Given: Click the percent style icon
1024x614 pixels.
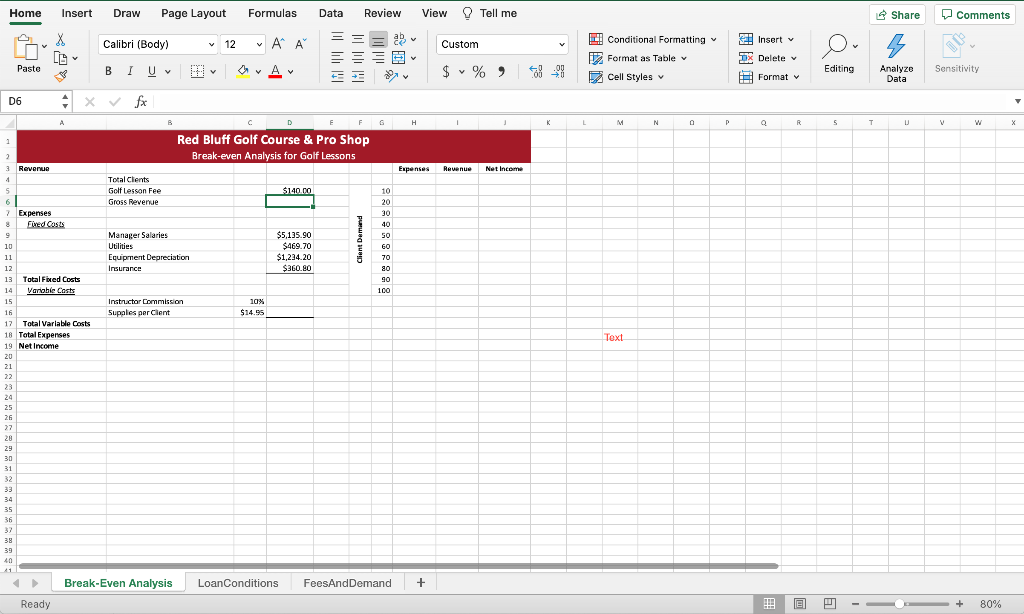Looking at the screenshot, I should click(479, 72).
